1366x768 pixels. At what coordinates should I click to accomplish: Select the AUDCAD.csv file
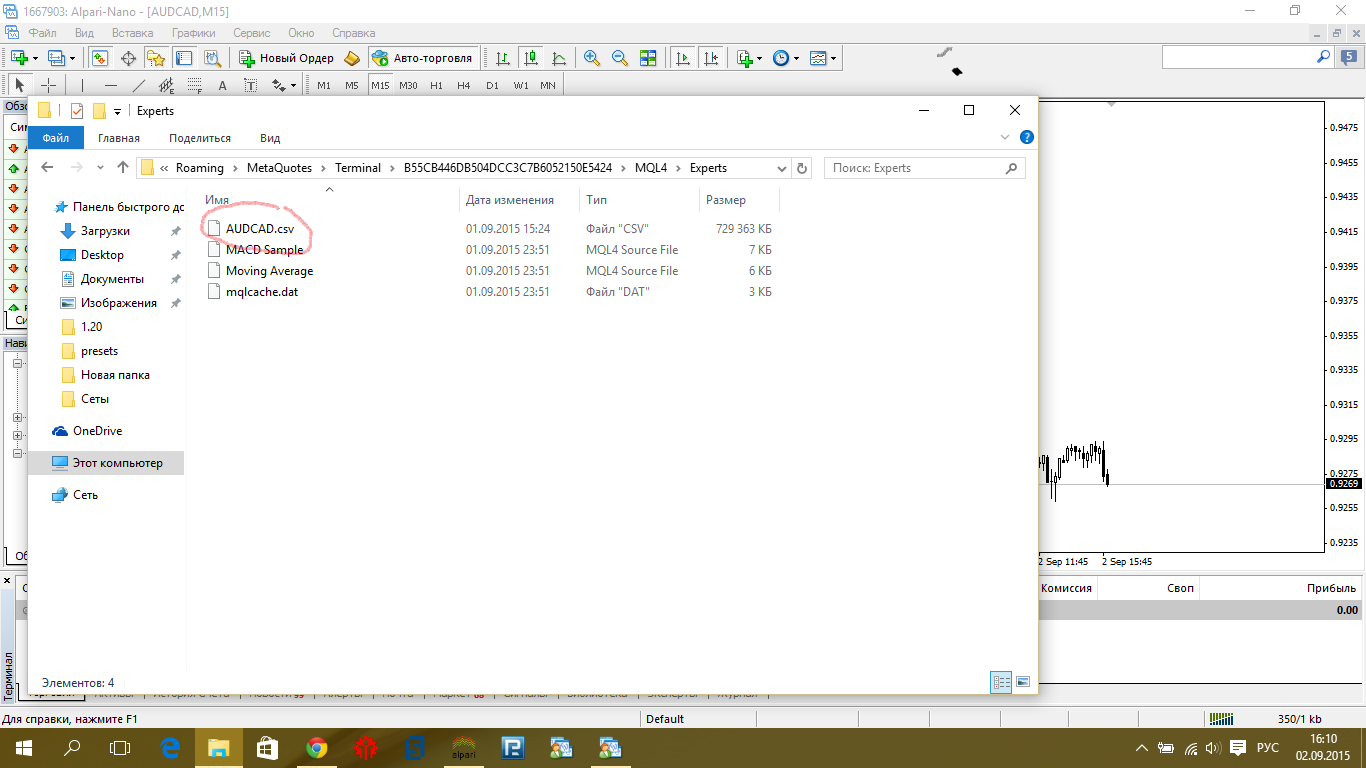260,229
